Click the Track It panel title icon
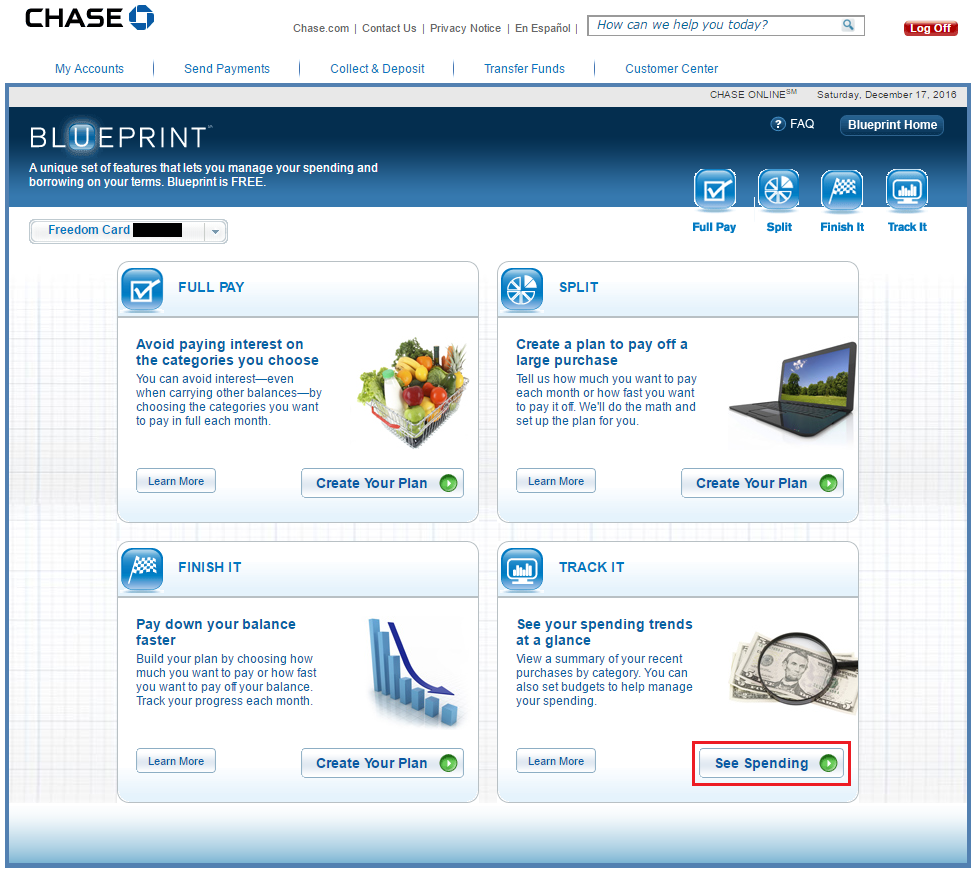This screenshot has height=874, width=977. pyautogui.click(x=521, y=569)
